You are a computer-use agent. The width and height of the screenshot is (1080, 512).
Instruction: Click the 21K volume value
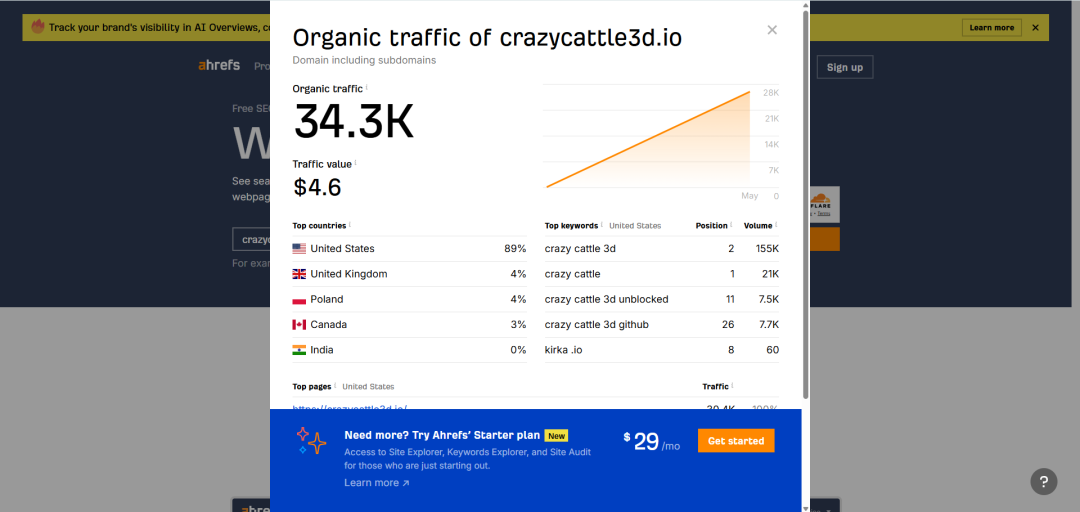tap(769, 274)
